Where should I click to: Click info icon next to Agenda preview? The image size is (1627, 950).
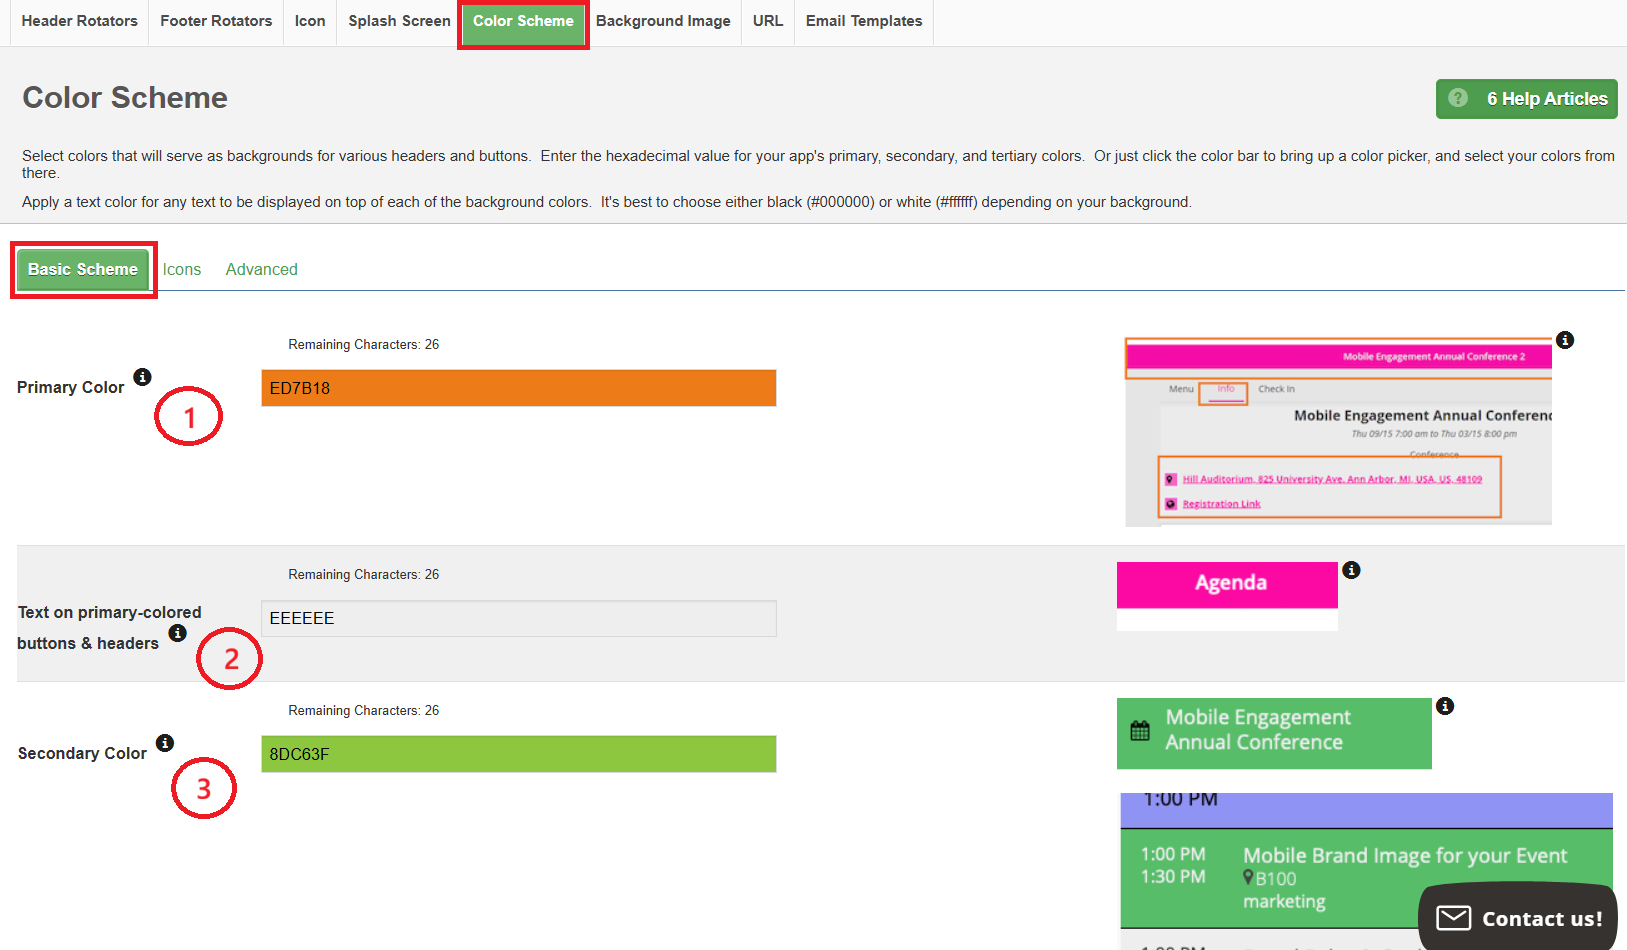pos(1351,570)
